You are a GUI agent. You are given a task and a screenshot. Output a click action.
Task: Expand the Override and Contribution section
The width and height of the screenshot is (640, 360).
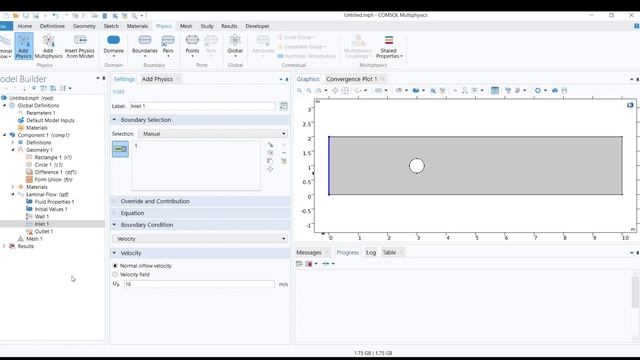[x=115, y=201]
